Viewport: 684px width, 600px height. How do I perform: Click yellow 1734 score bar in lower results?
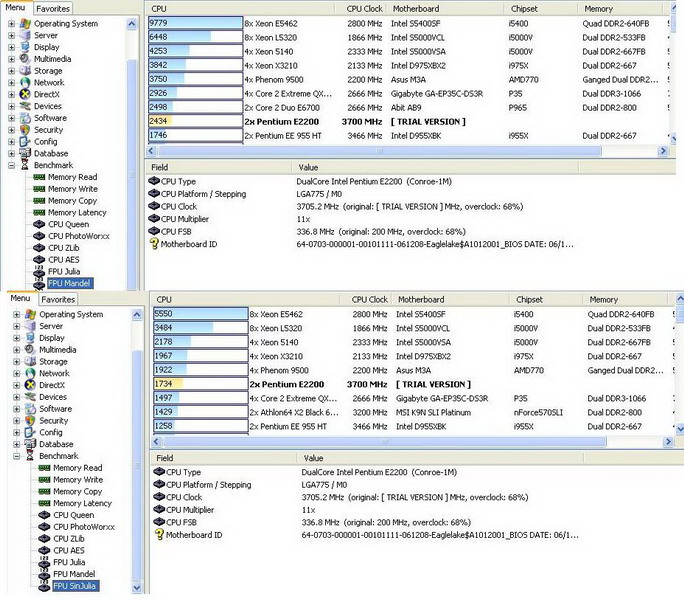point(200,384)
